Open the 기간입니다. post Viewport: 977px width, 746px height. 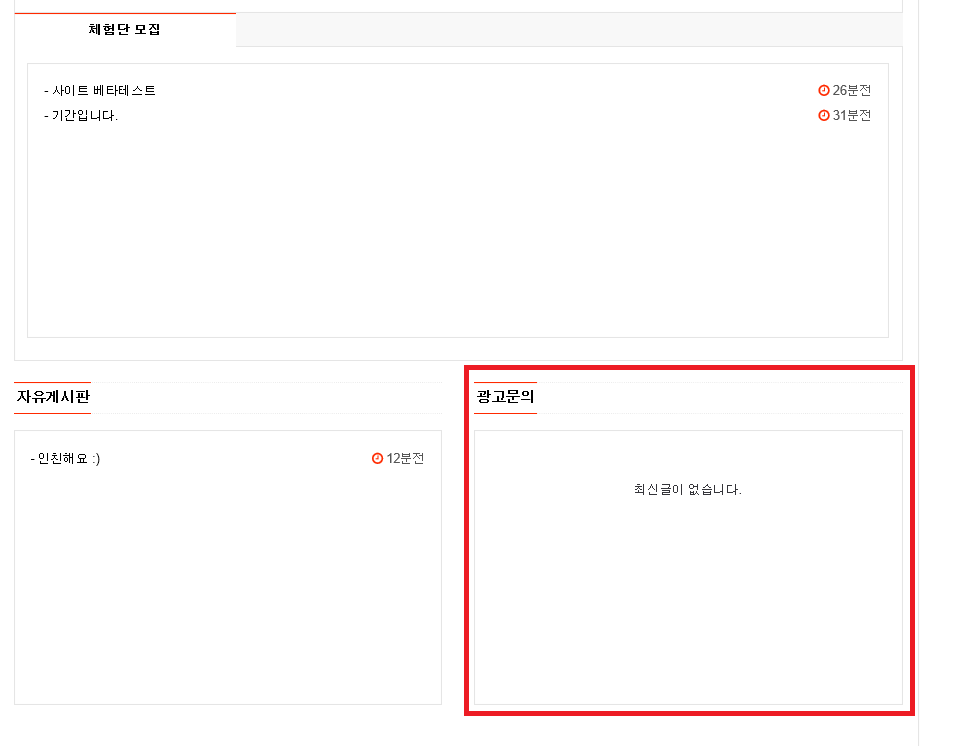coord(85,116)
